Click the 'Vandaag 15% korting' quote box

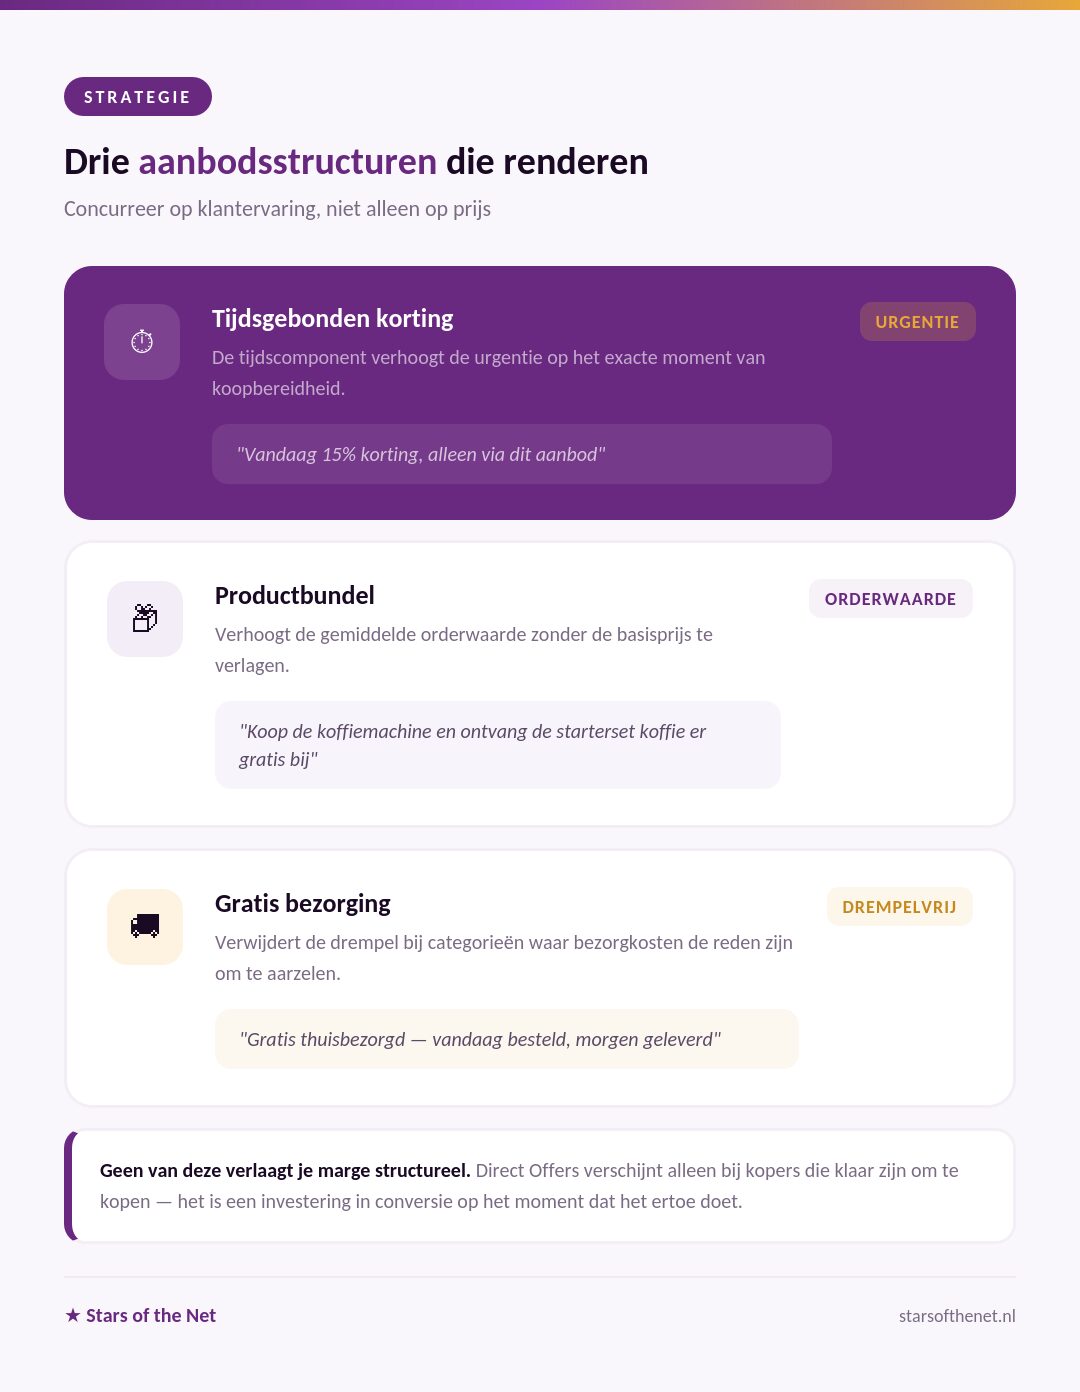tap(522, 454)
